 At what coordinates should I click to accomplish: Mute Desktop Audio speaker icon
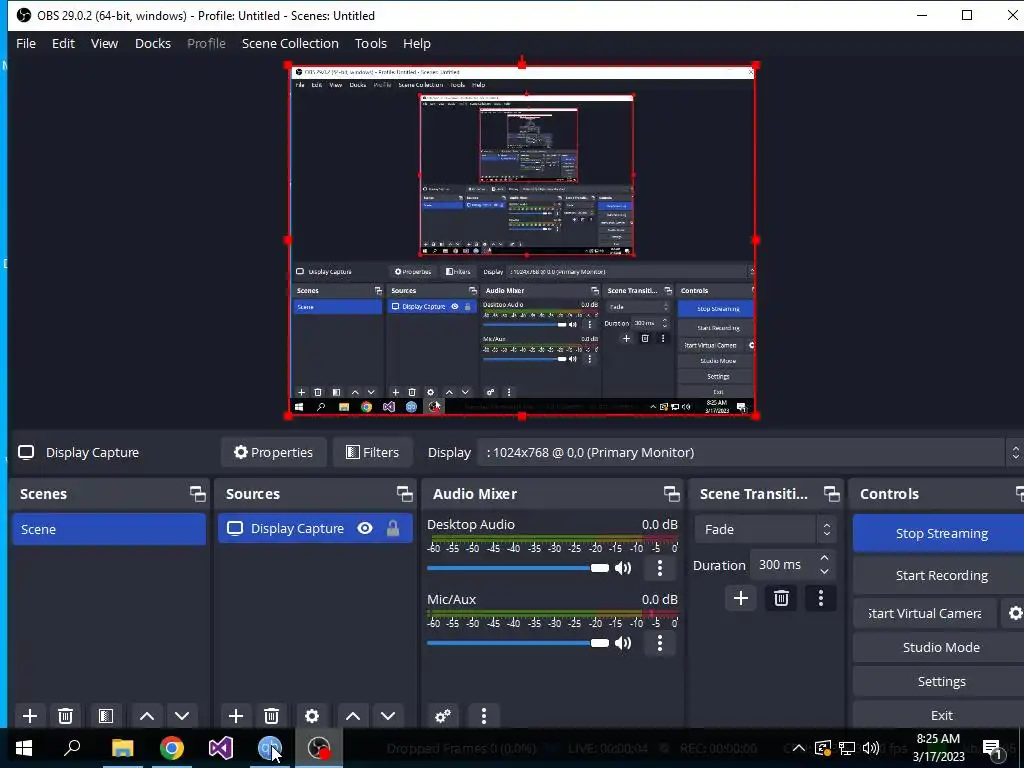pos(623,568)
